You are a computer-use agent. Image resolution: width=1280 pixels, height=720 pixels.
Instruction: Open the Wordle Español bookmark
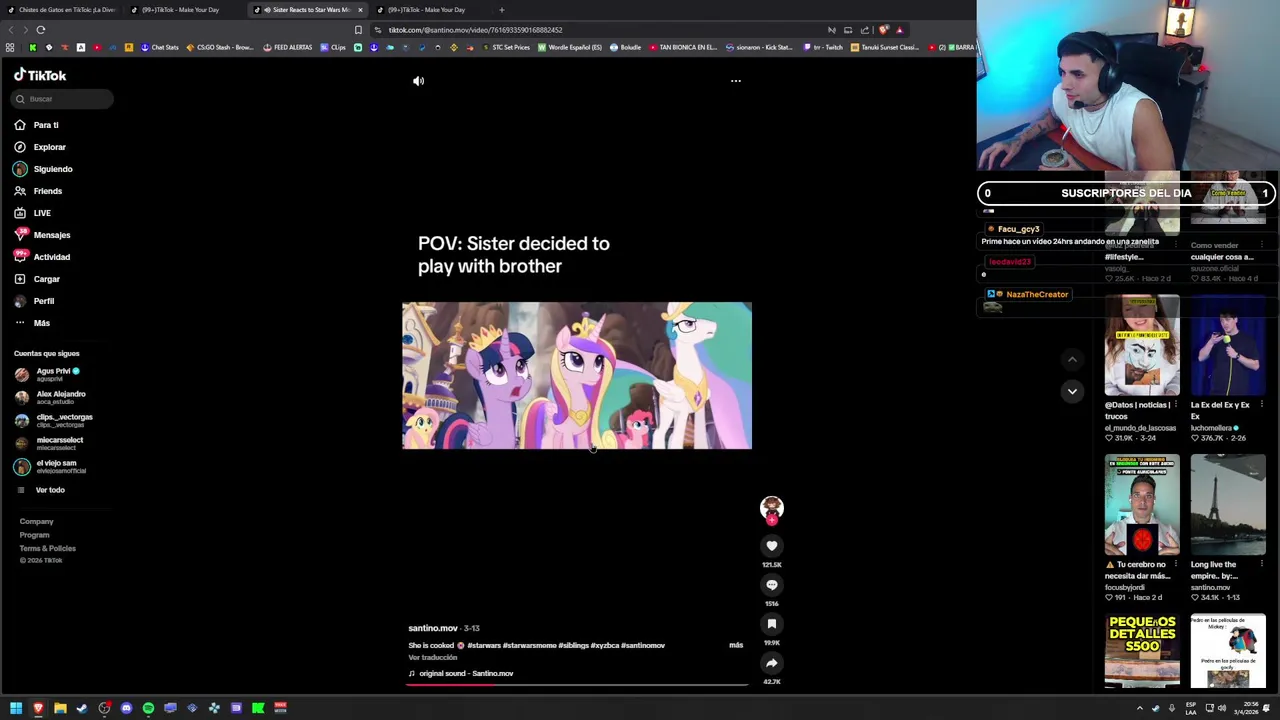570,47
